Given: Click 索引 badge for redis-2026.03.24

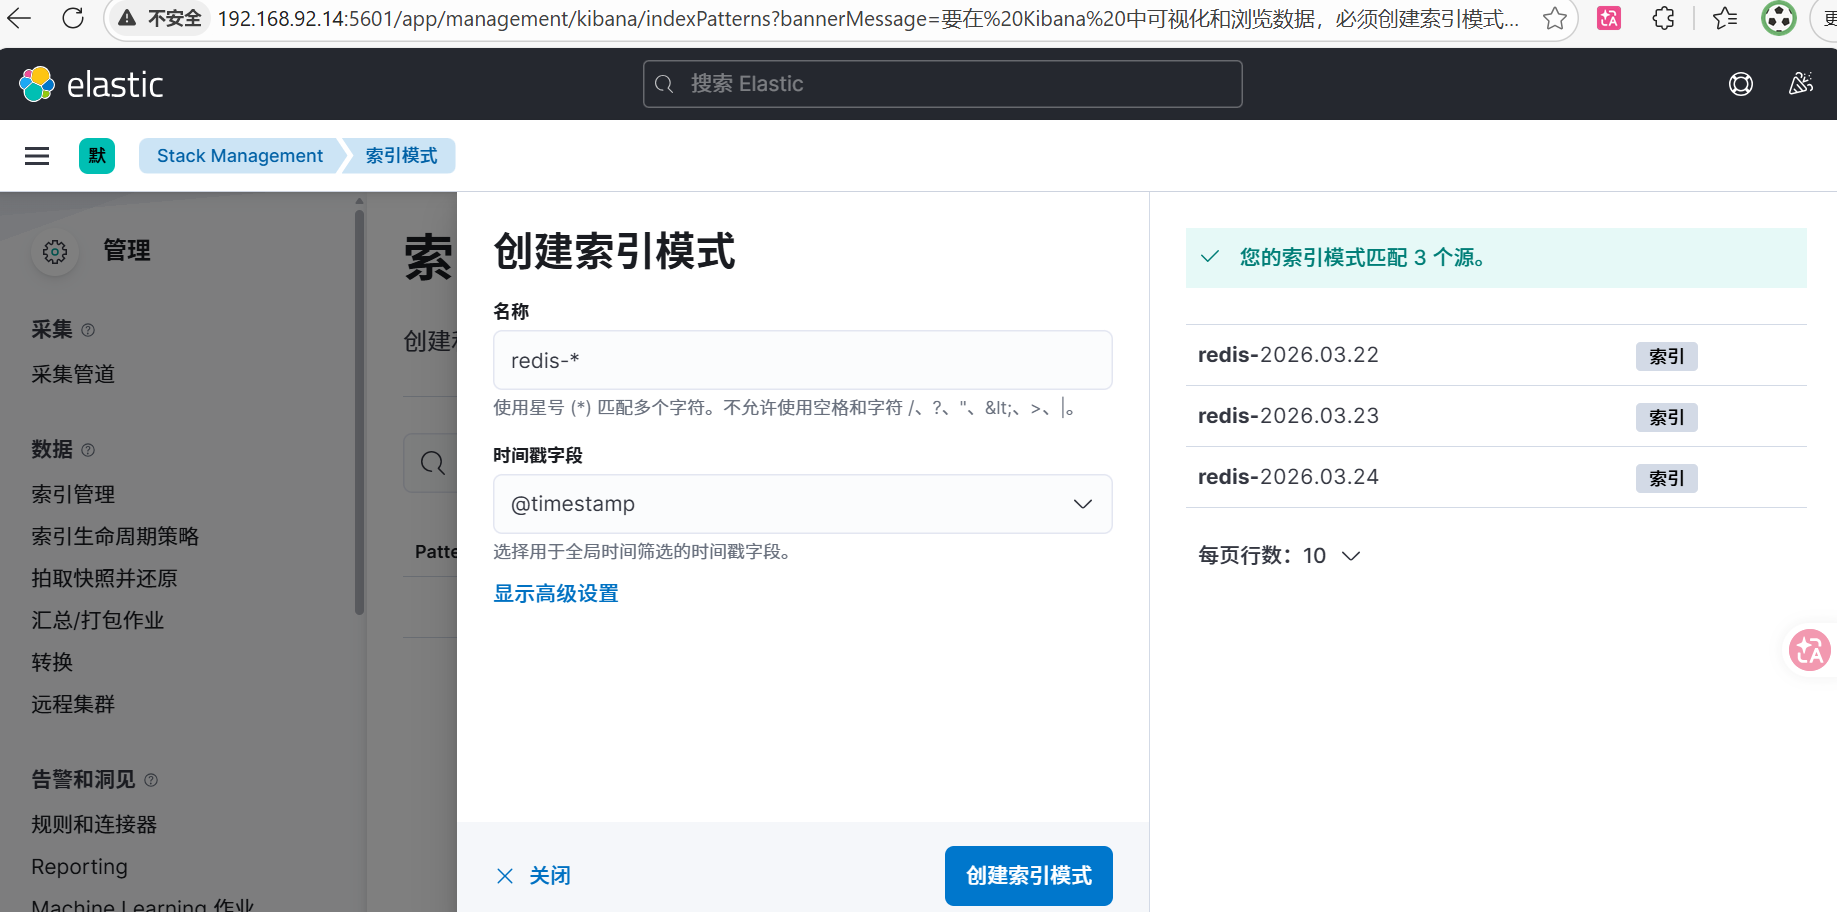Looking at the screenshot, I should click(x=1666, y=478).
